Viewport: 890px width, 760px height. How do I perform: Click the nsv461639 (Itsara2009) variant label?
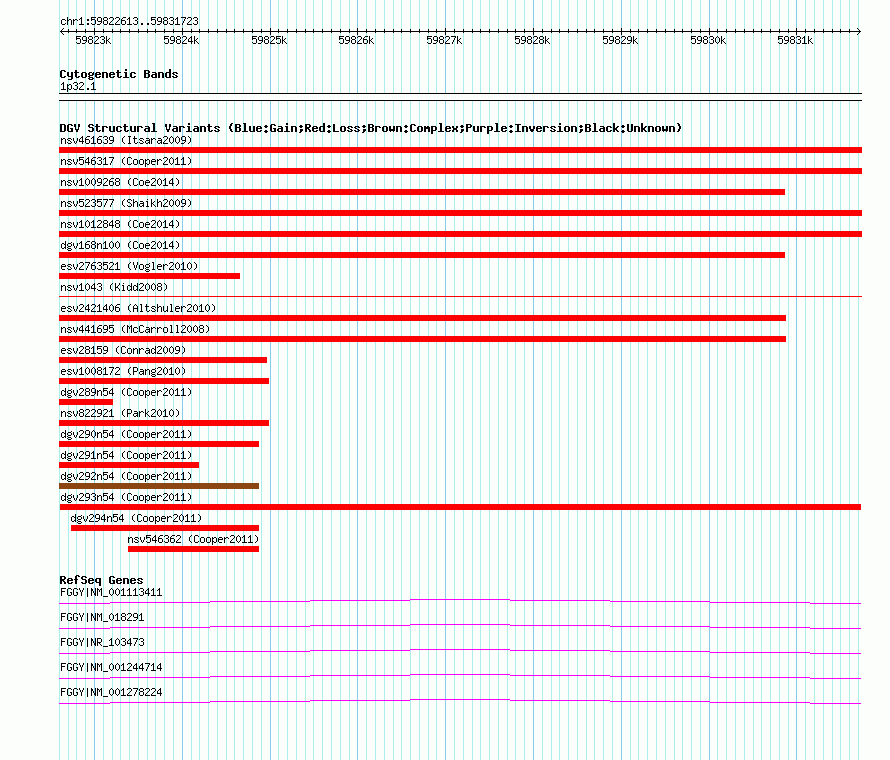126,140
